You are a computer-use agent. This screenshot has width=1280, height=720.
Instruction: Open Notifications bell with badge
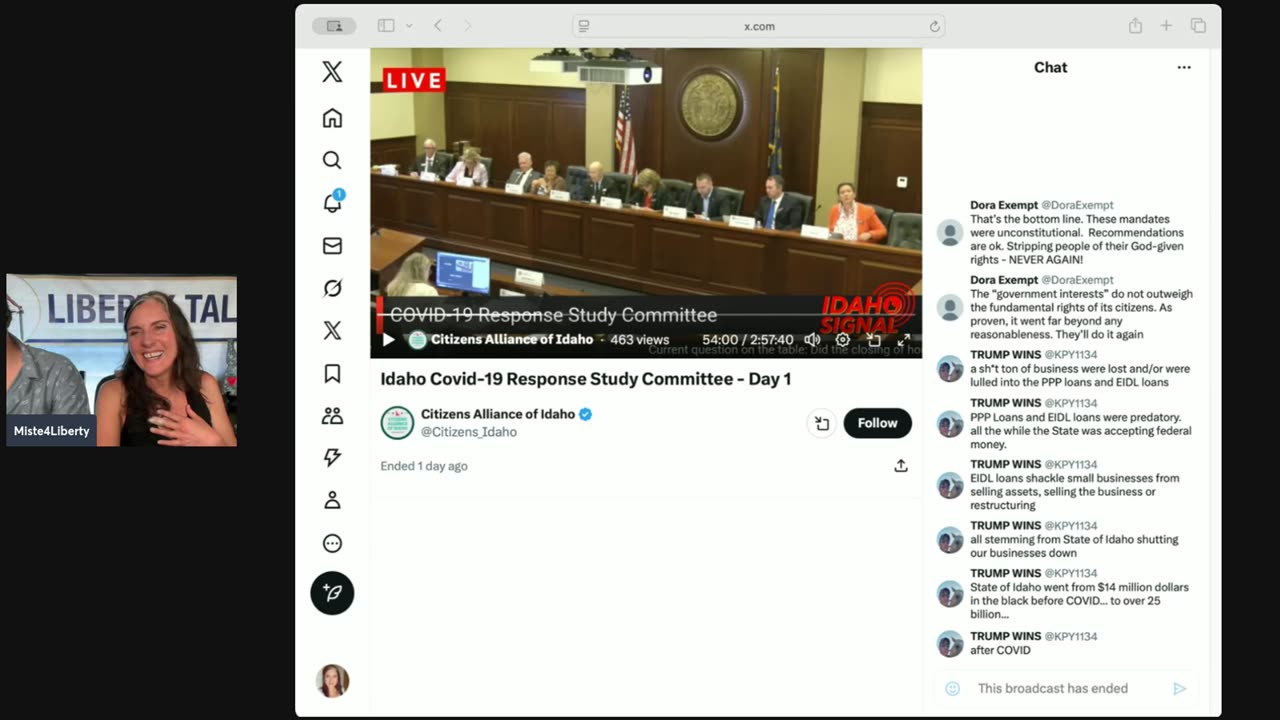coord(332,203)
